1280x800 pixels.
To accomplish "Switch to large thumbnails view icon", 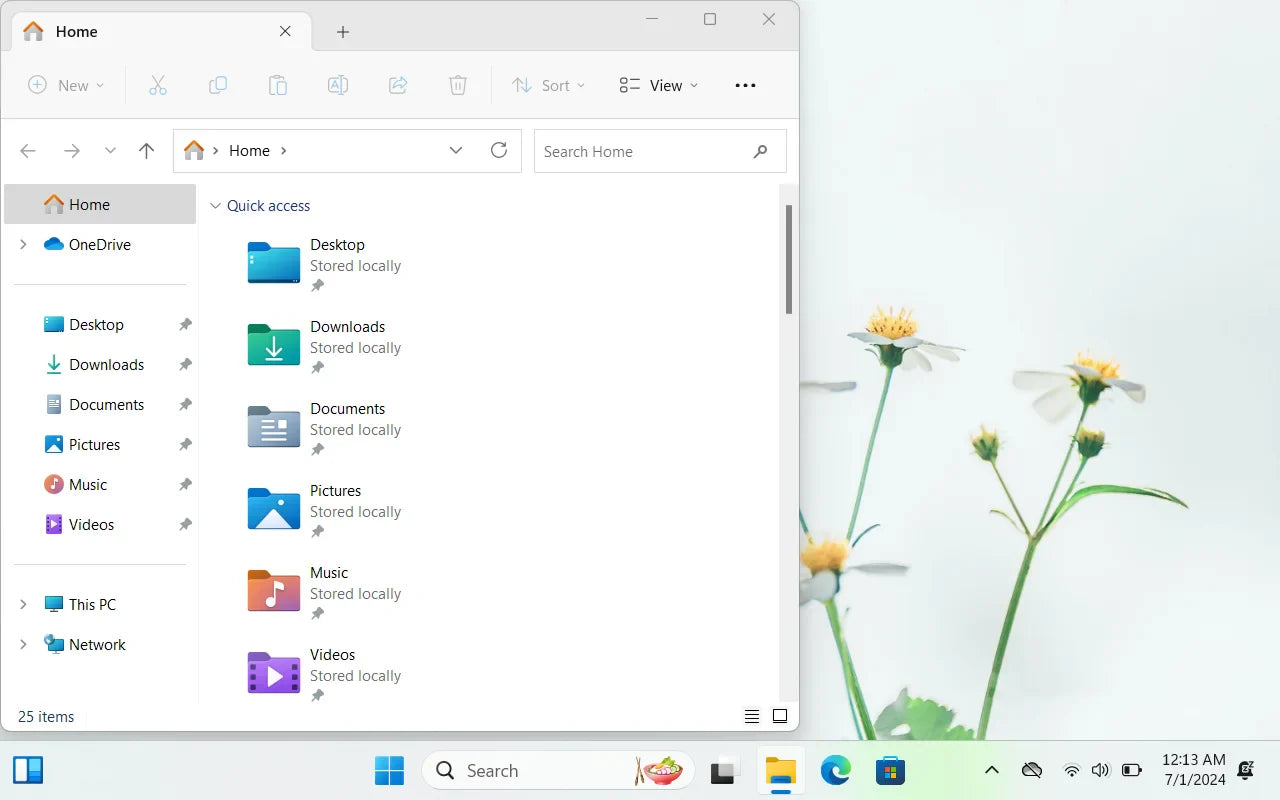I will tap(780, 716).
